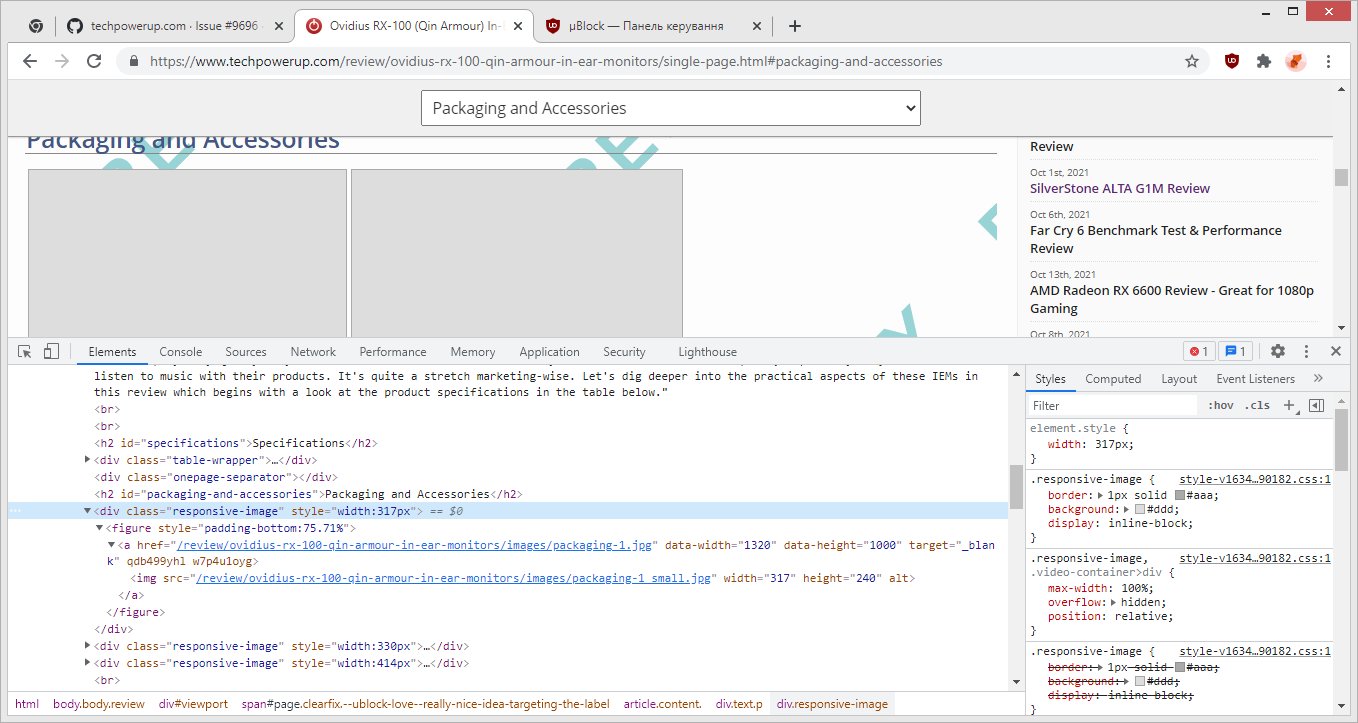Bookmark the page via the star icon
1358x723 pixels.
(1191, 61)
